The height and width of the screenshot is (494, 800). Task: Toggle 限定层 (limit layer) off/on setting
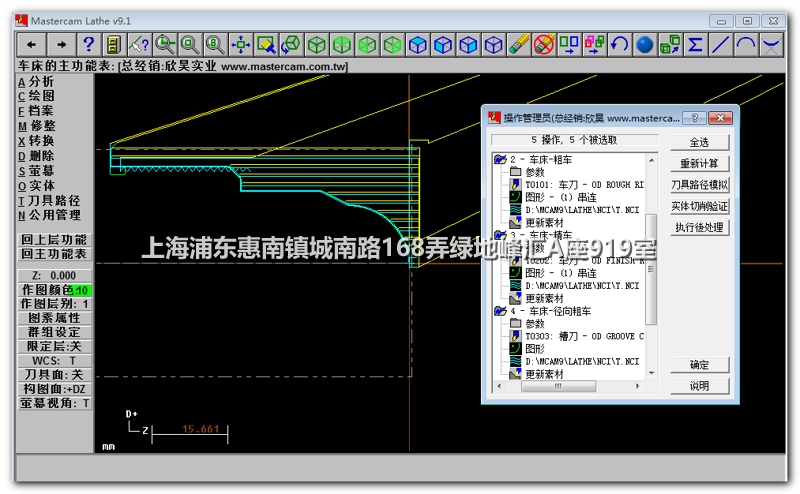click(55, 346)
